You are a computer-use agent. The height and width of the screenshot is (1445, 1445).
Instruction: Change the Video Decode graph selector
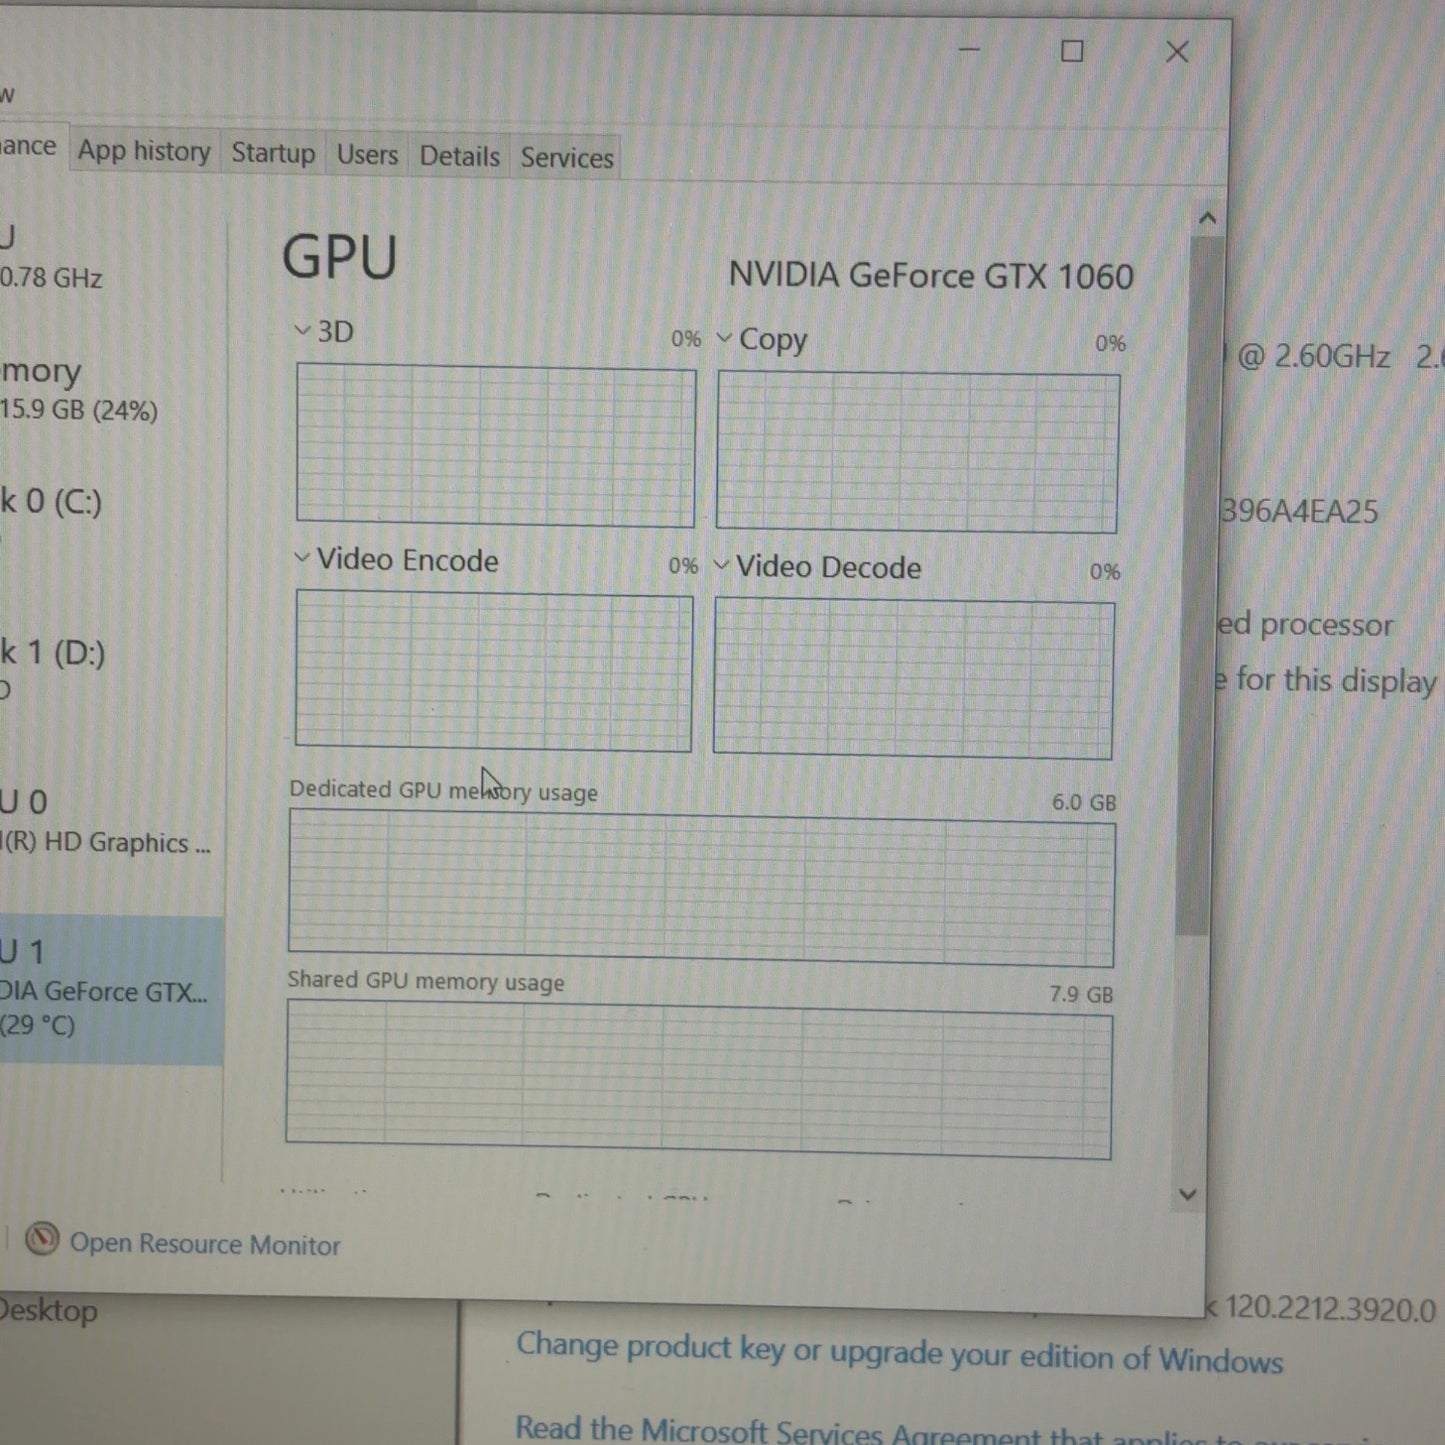[721, 565]
